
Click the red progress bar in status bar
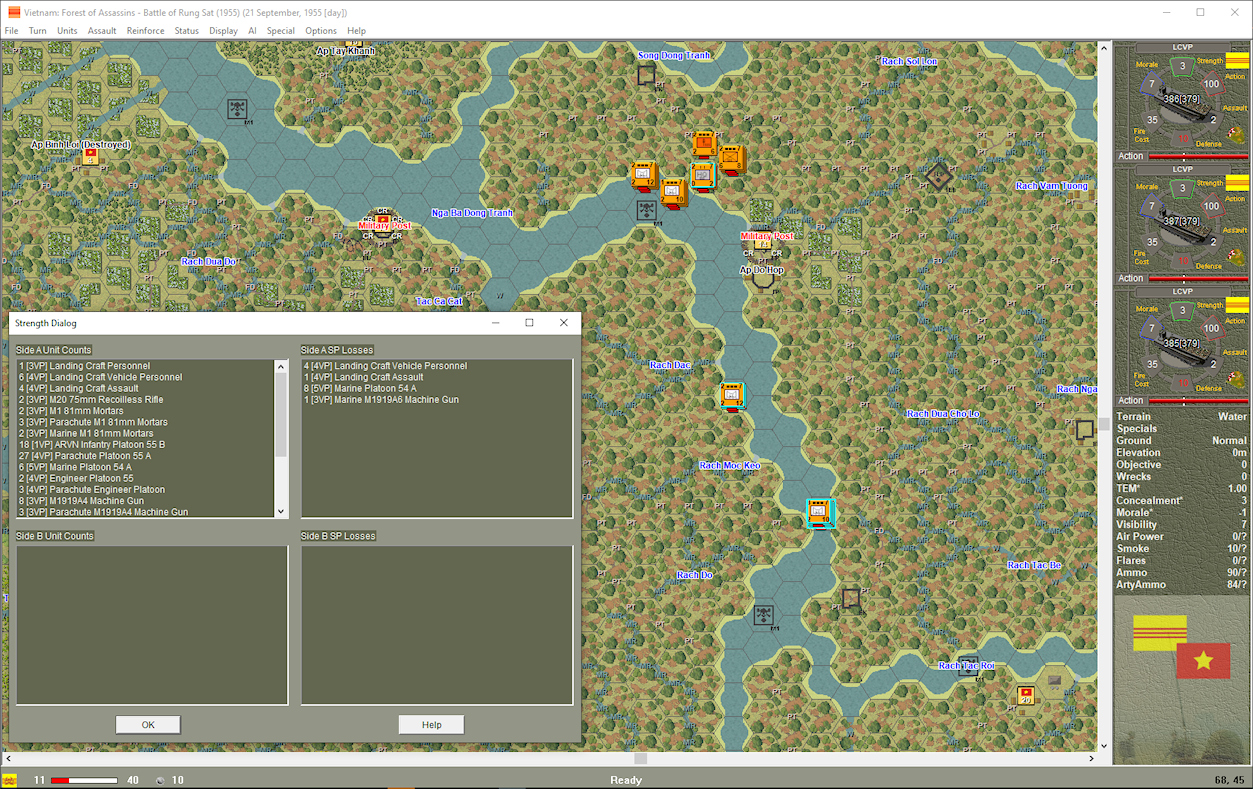pos(84,780)
